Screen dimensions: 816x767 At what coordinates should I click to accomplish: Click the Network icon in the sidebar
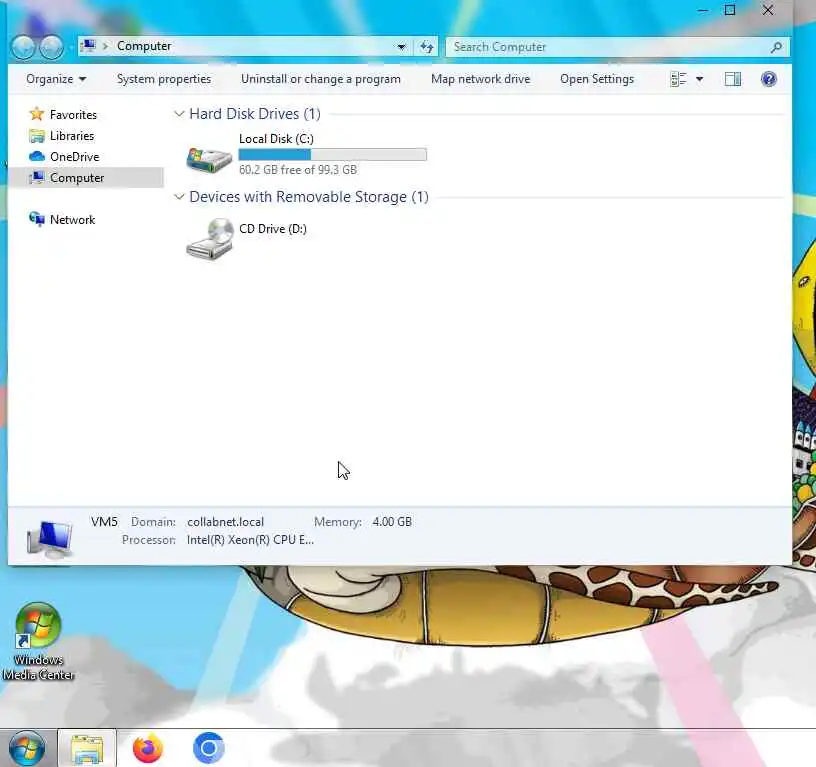(x=36, y=220)
